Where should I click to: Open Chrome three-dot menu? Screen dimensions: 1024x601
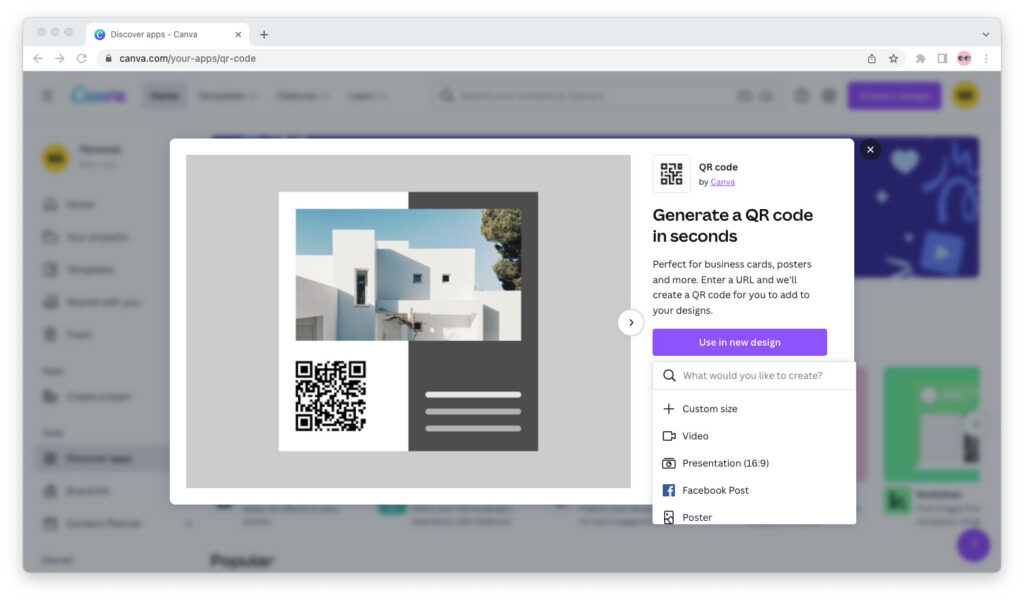click(986, 58)
